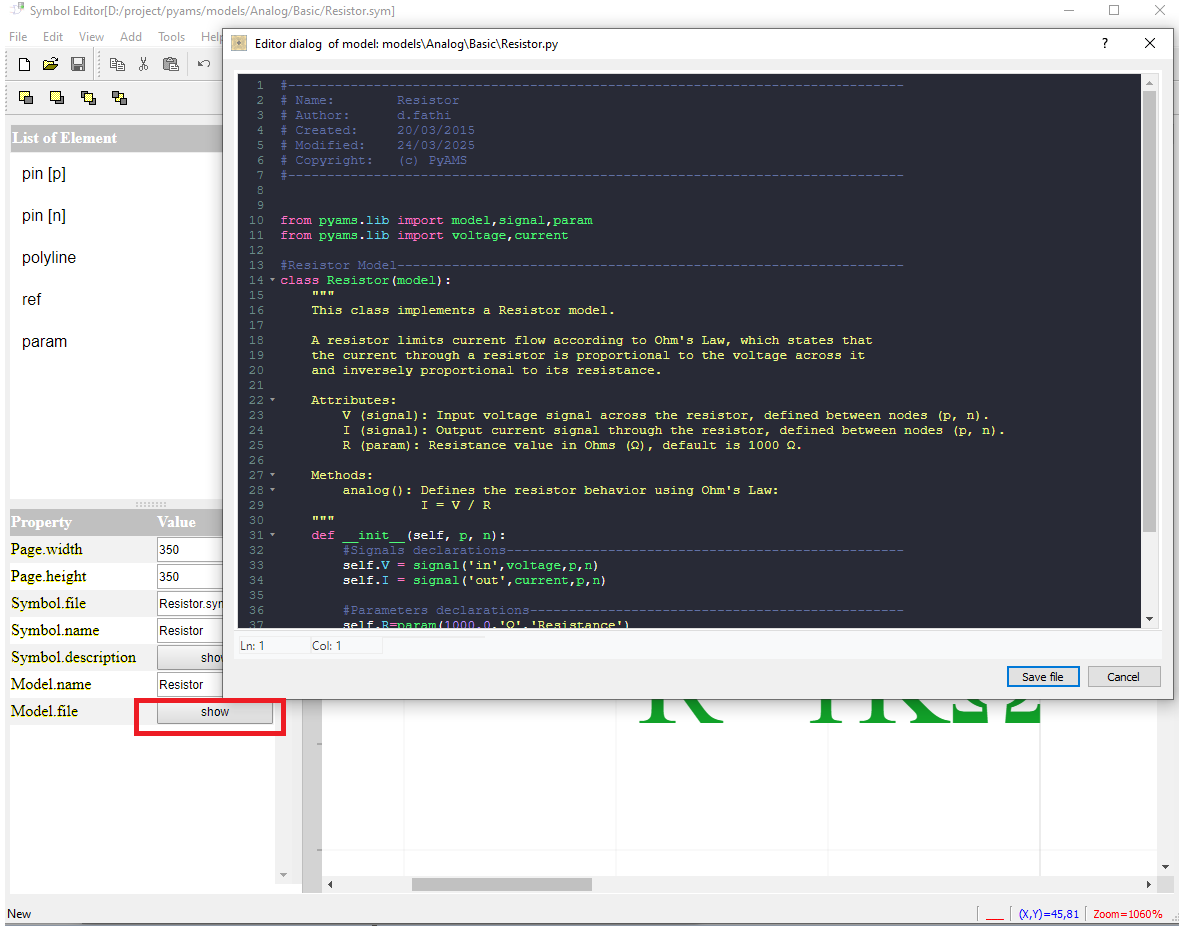Cut the selection using the scissors icon
Screen dimensions: 1179x926
click(144, 65)
